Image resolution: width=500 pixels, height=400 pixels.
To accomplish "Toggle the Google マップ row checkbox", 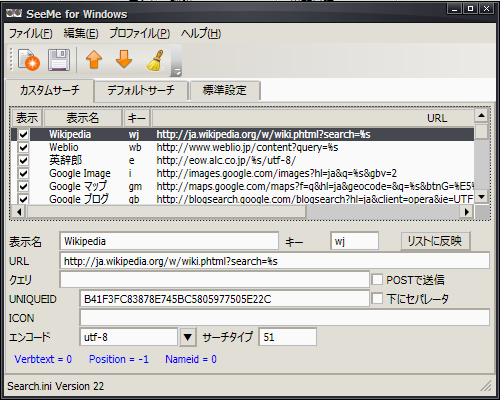I will coord(23,186).
